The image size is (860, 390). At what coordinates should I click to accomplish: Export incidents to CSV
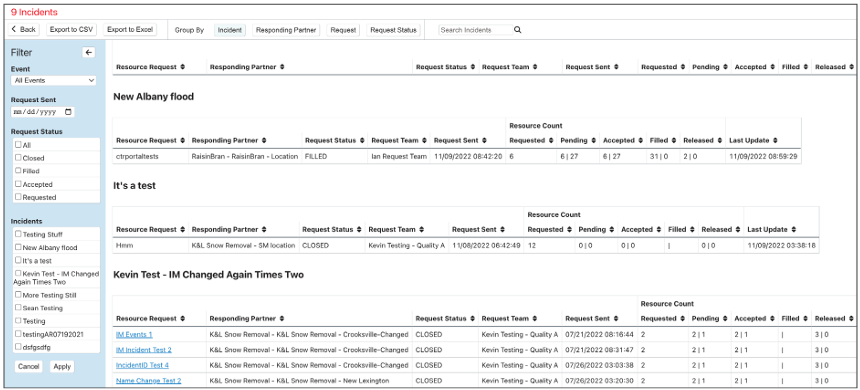(71, 30)
